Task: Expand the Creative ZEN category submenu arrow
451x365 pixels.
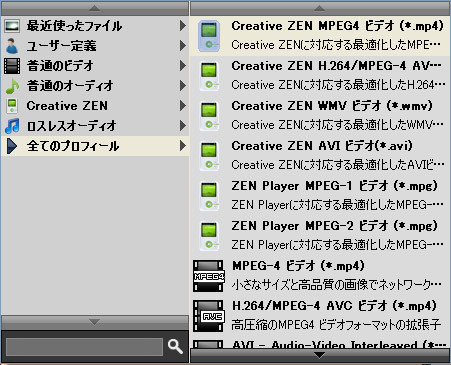Action: [x=183, y=106]
